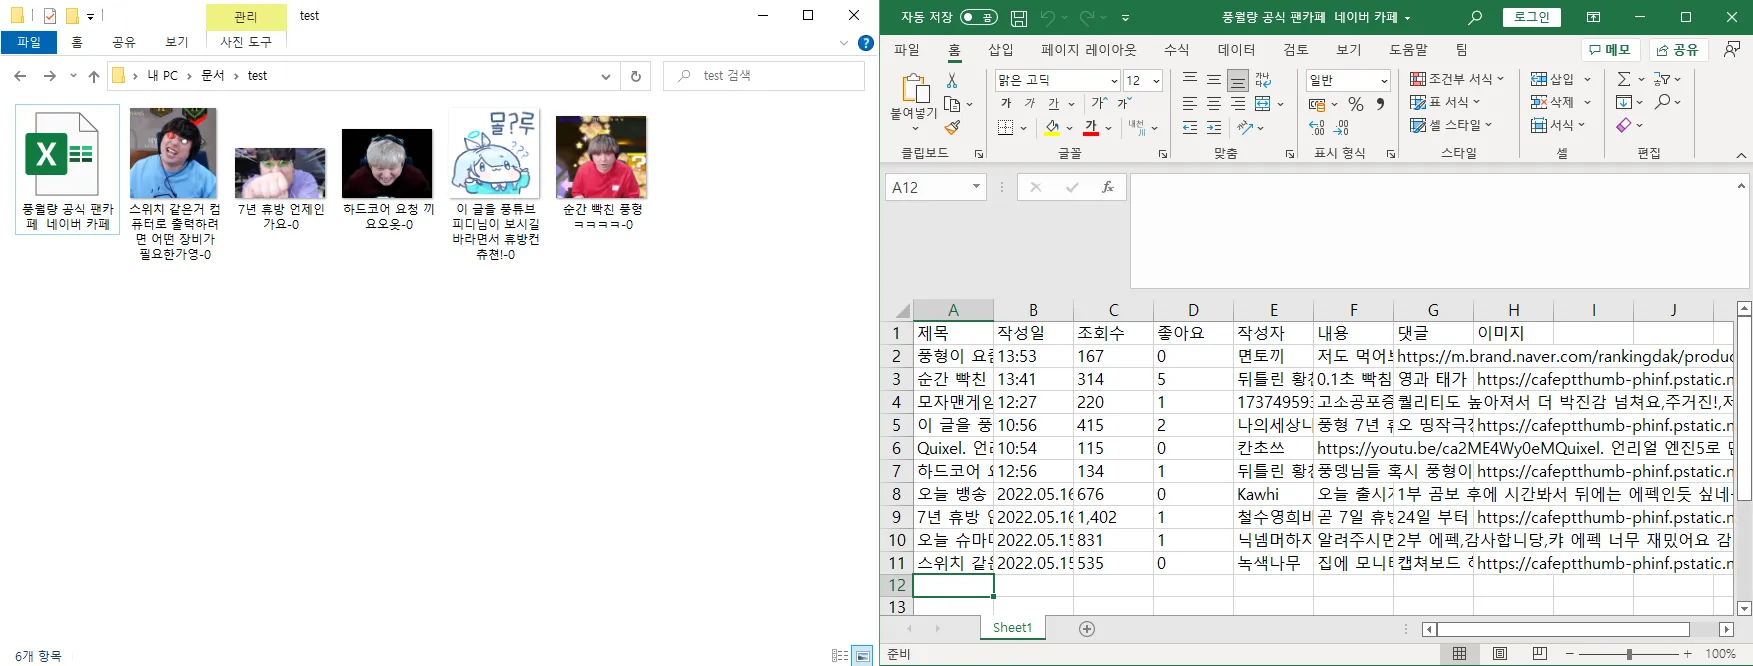
Task: Apply underline formatting in font group
Action: tap(1054, 103)
